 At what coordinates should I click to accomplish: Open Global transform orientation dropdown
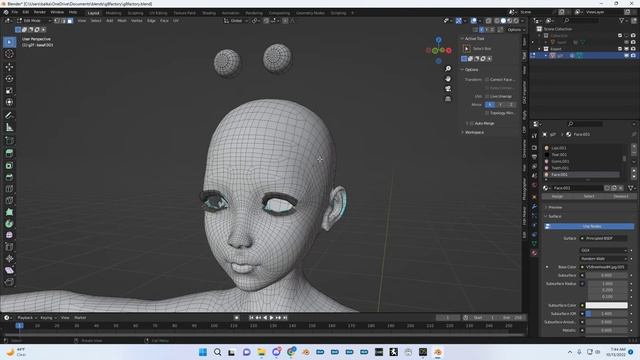click(x=236, y=20)
